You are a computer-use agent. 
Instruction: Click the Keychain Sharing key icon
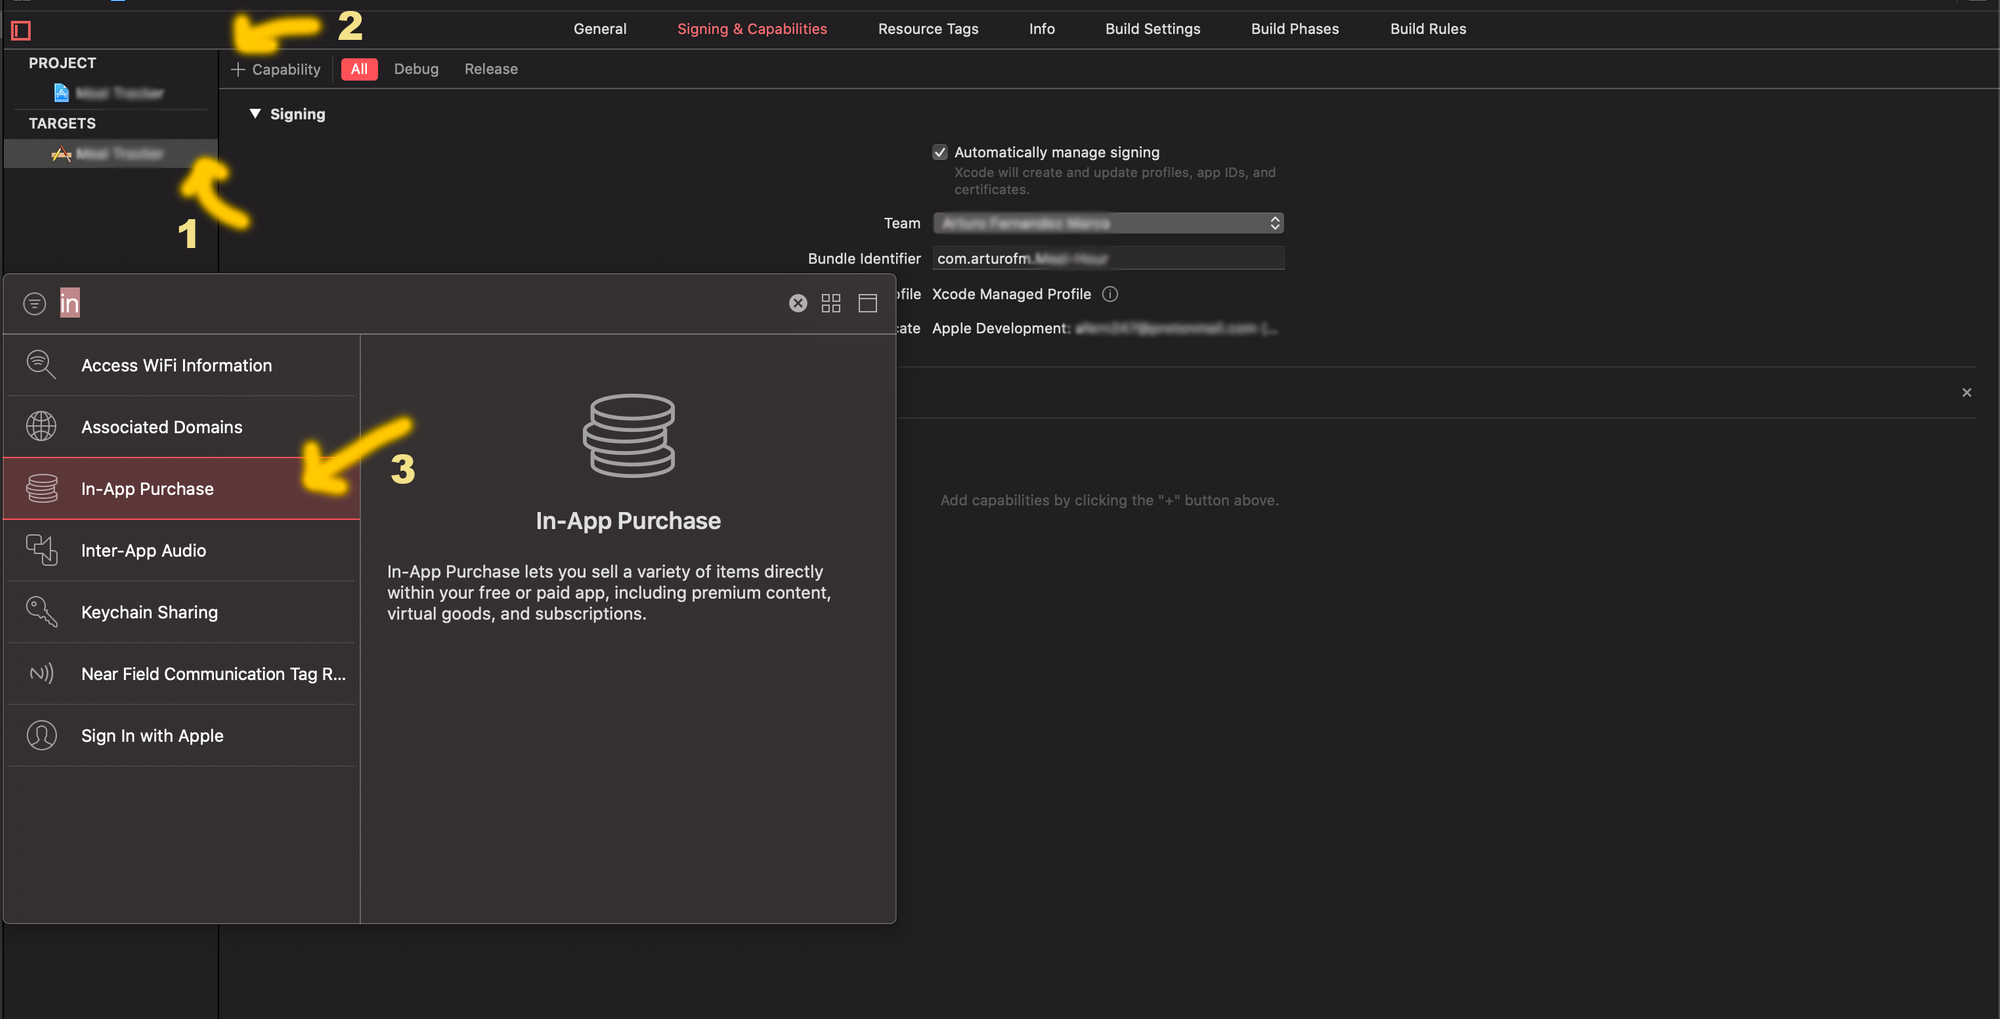tap(42, 611)
